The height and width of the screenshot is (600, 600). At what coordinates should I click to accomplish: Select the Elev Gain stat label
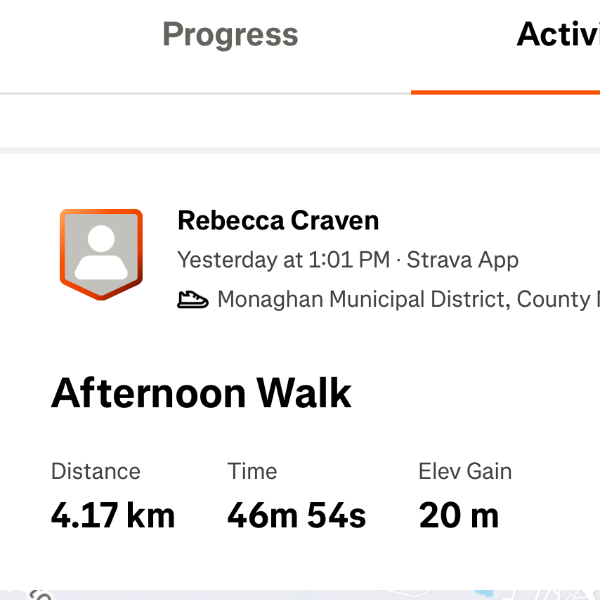[x=465, y=471]
